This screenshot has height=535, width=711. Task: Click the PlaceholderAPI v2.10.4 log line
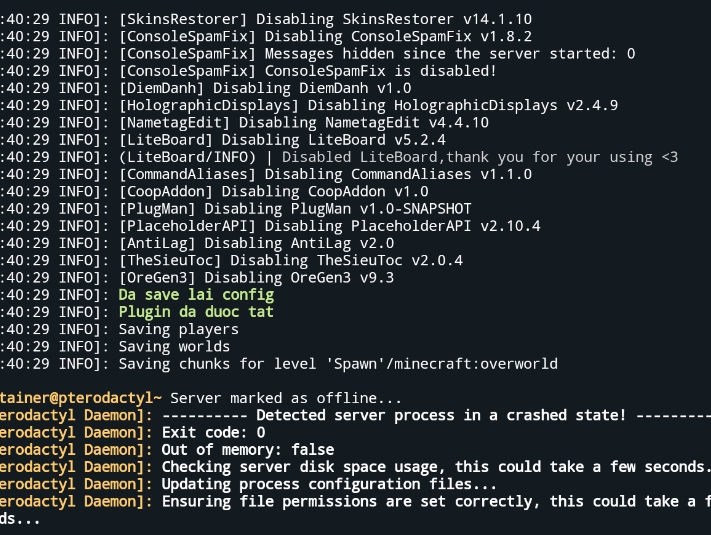click(329, 226)
